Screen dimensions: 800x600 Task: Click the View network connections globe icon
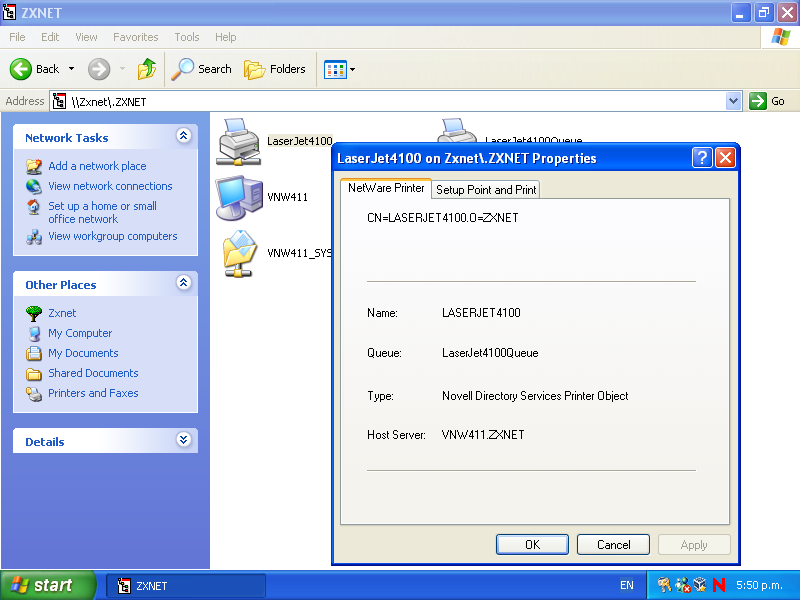click(34, 186)
